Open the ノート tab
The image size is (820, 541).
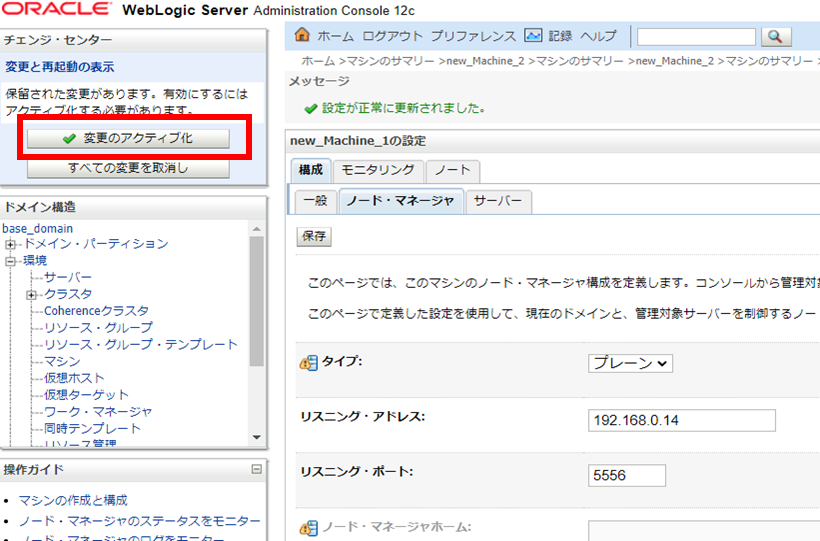[x=452, y=171]
